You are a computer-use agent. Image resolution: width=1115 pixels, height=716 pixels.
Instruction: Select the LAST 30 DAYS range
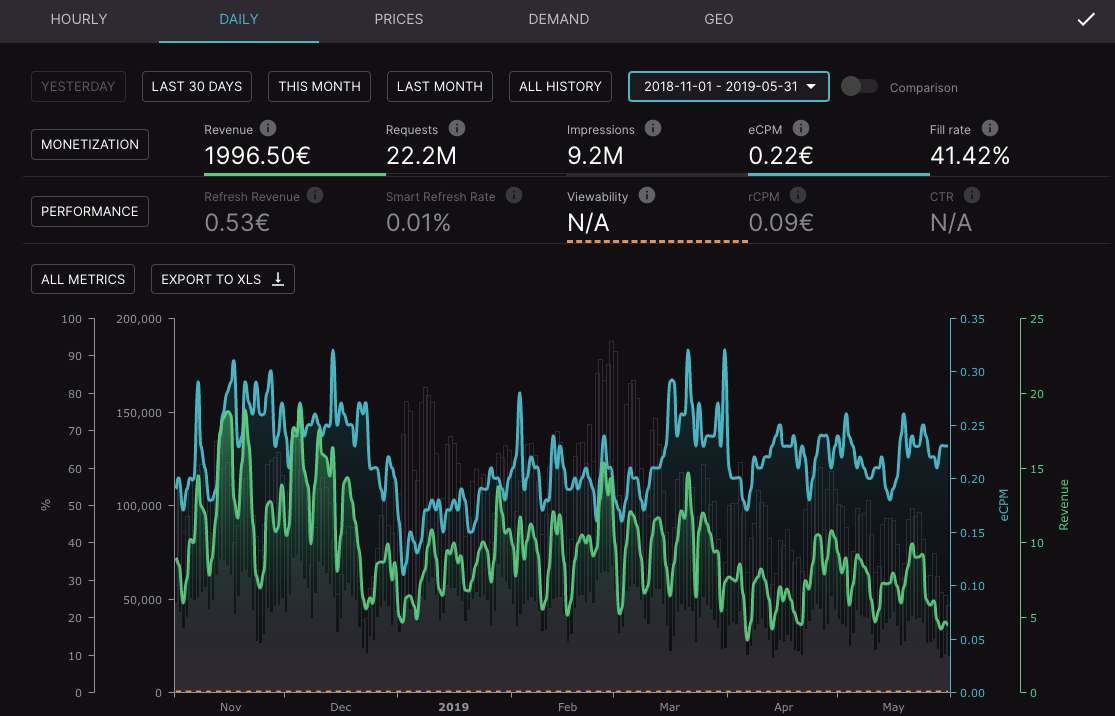[197, 87]
